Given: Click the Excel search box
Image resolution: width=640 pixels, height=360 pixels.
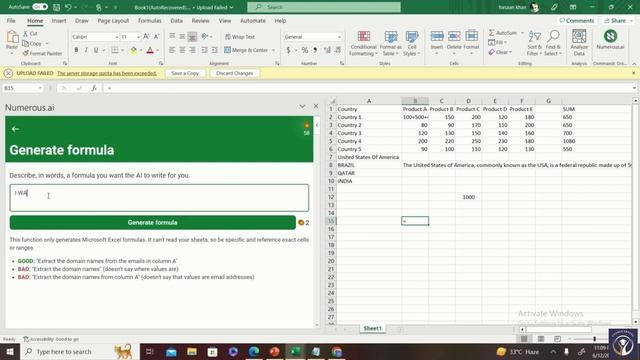Looking at the screenshot, I should point(324,7).
